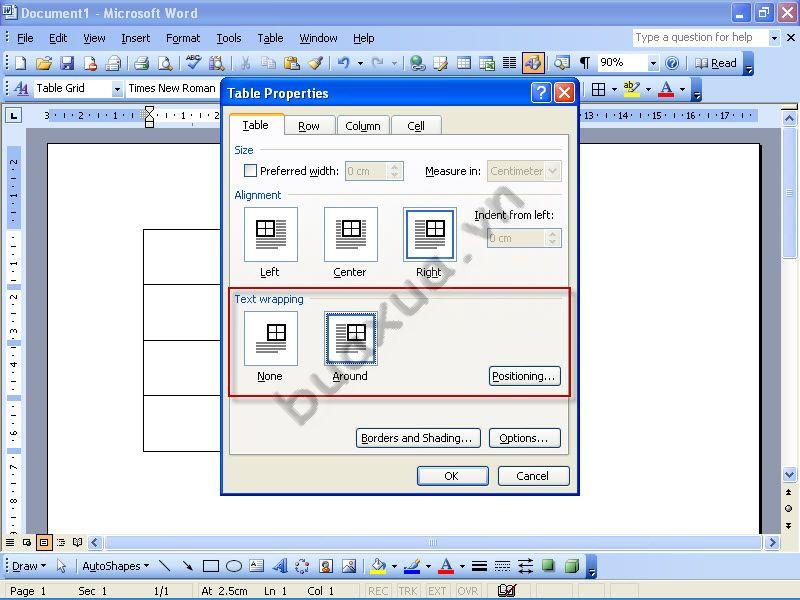Toggle the Document Map icon
800x600 pixels.
562,63
